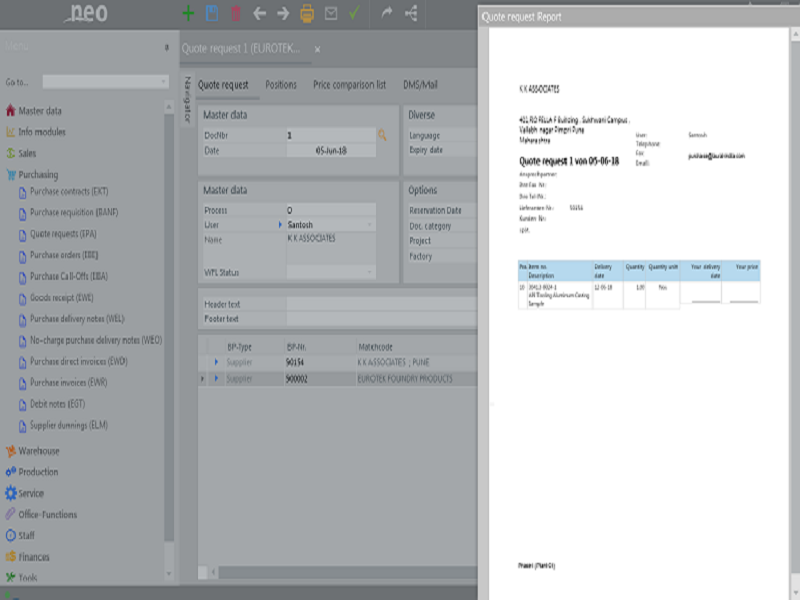Viewport: 800px width, 600px height.
Task: Close the Quote request 1 tab
Action: (x=317, y=49)
